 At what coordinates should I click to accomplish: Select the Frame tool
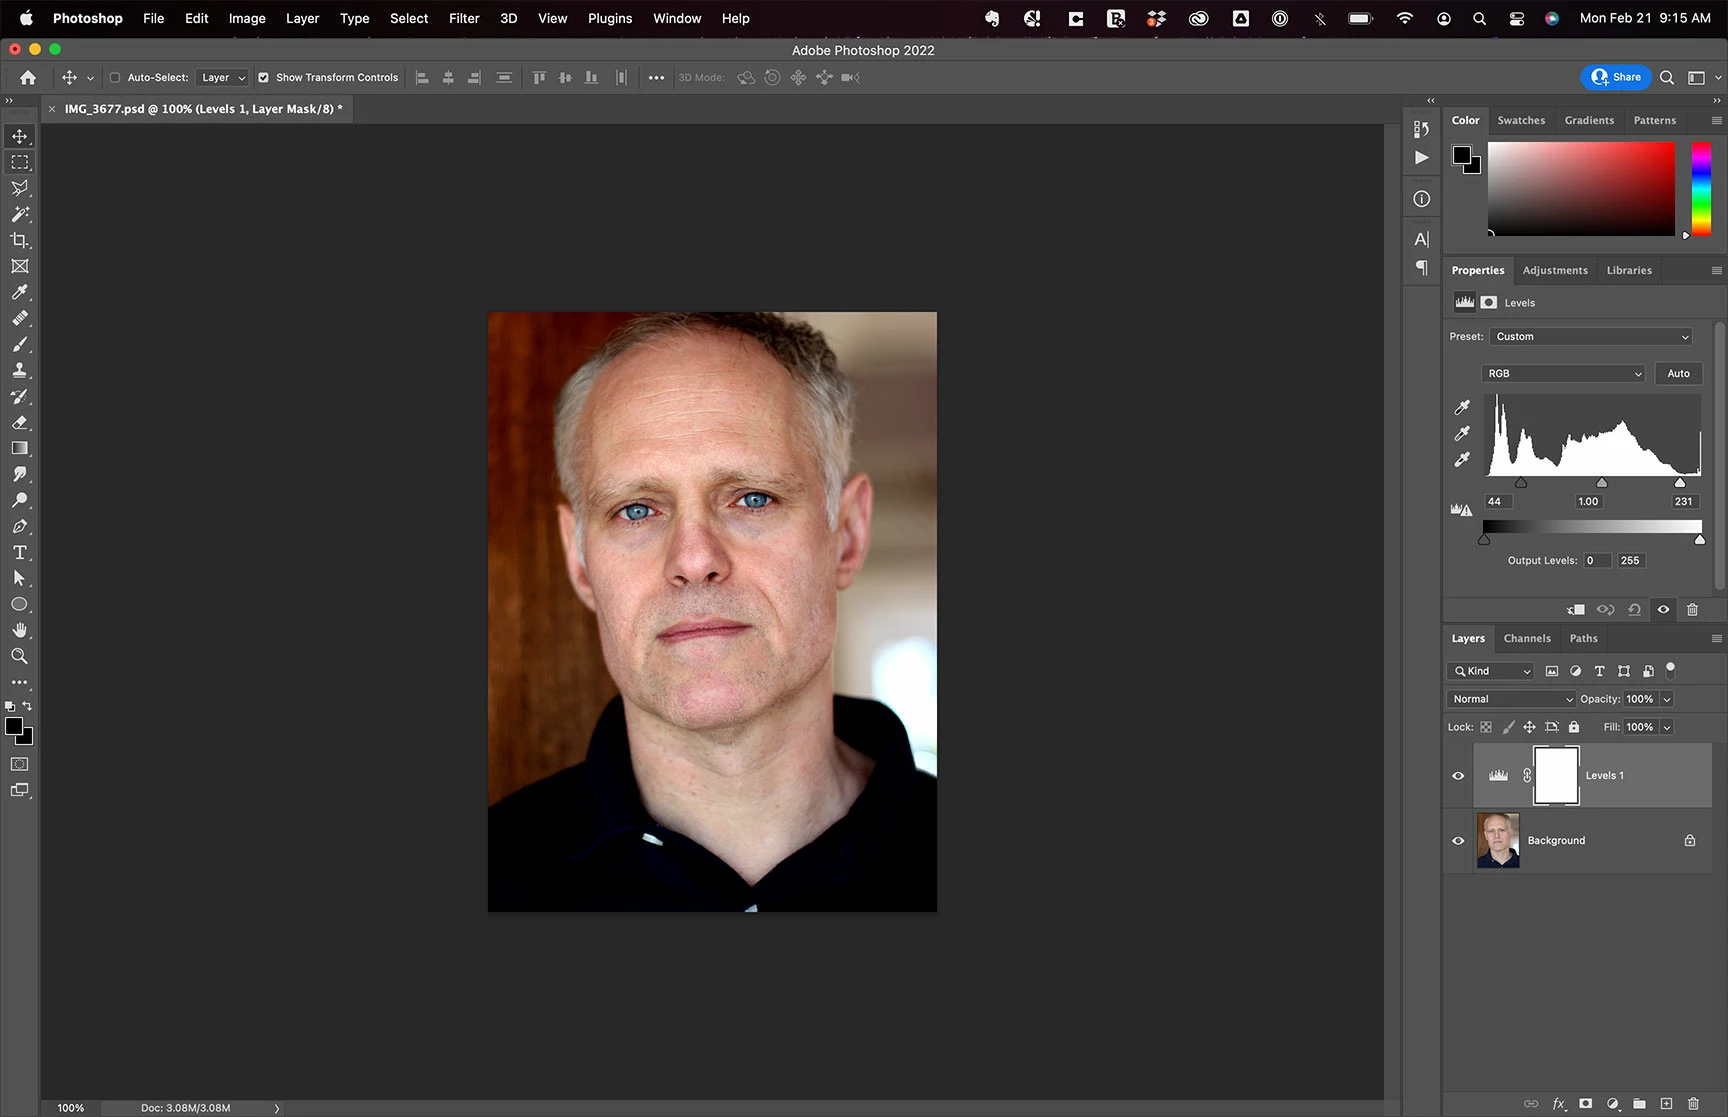click(x=20, y=266)
